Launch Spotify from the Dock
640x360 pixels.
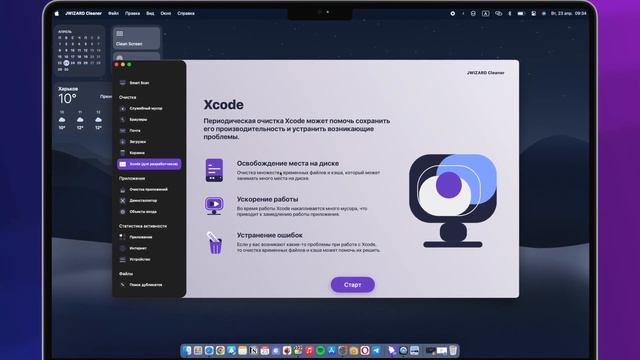click(x=320, y=350)
